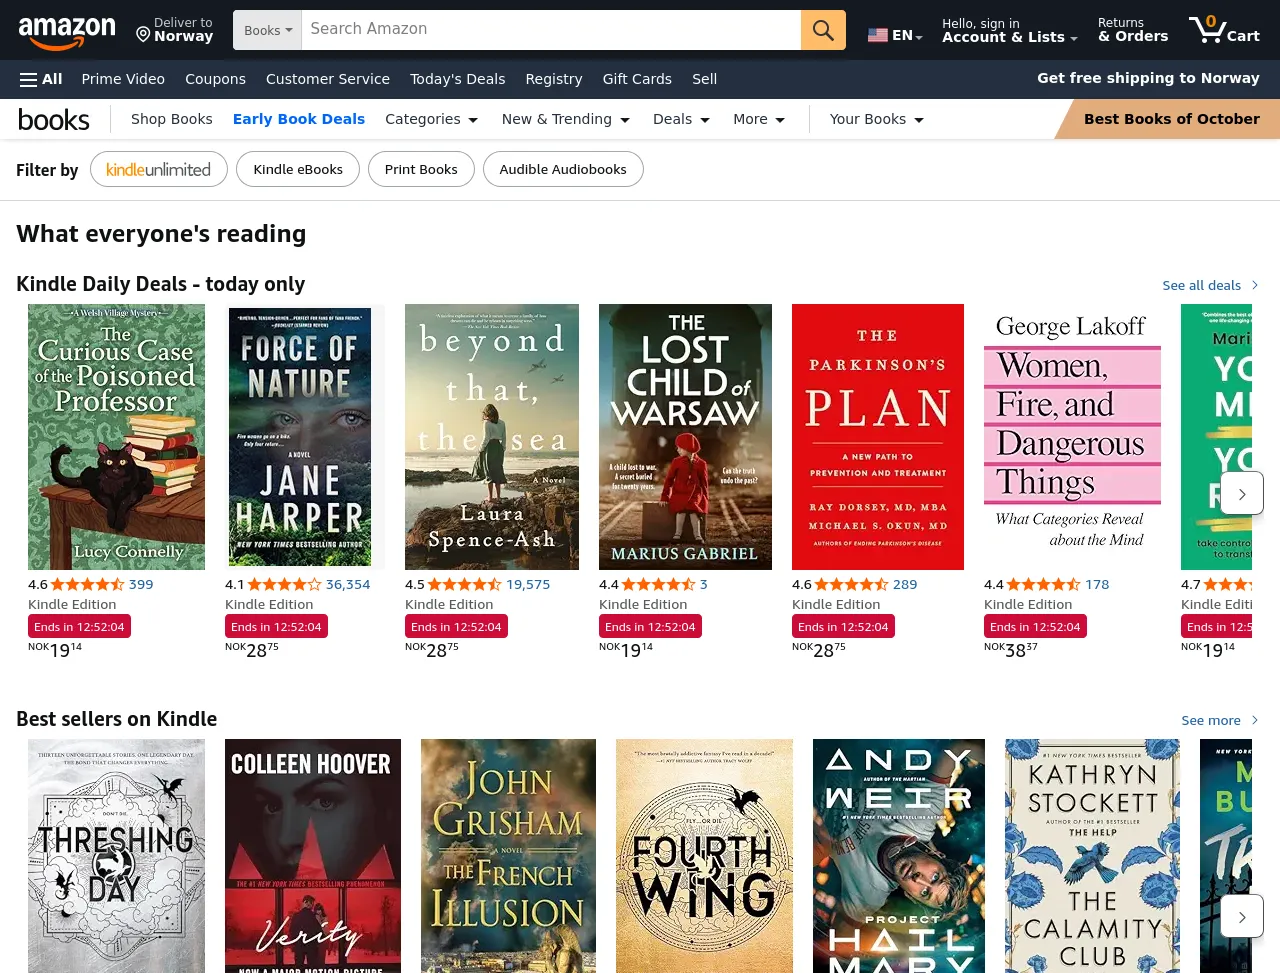Click the orange search magnifier button
The height and width of the screenshot is (973, 1280).
point(823,30)
